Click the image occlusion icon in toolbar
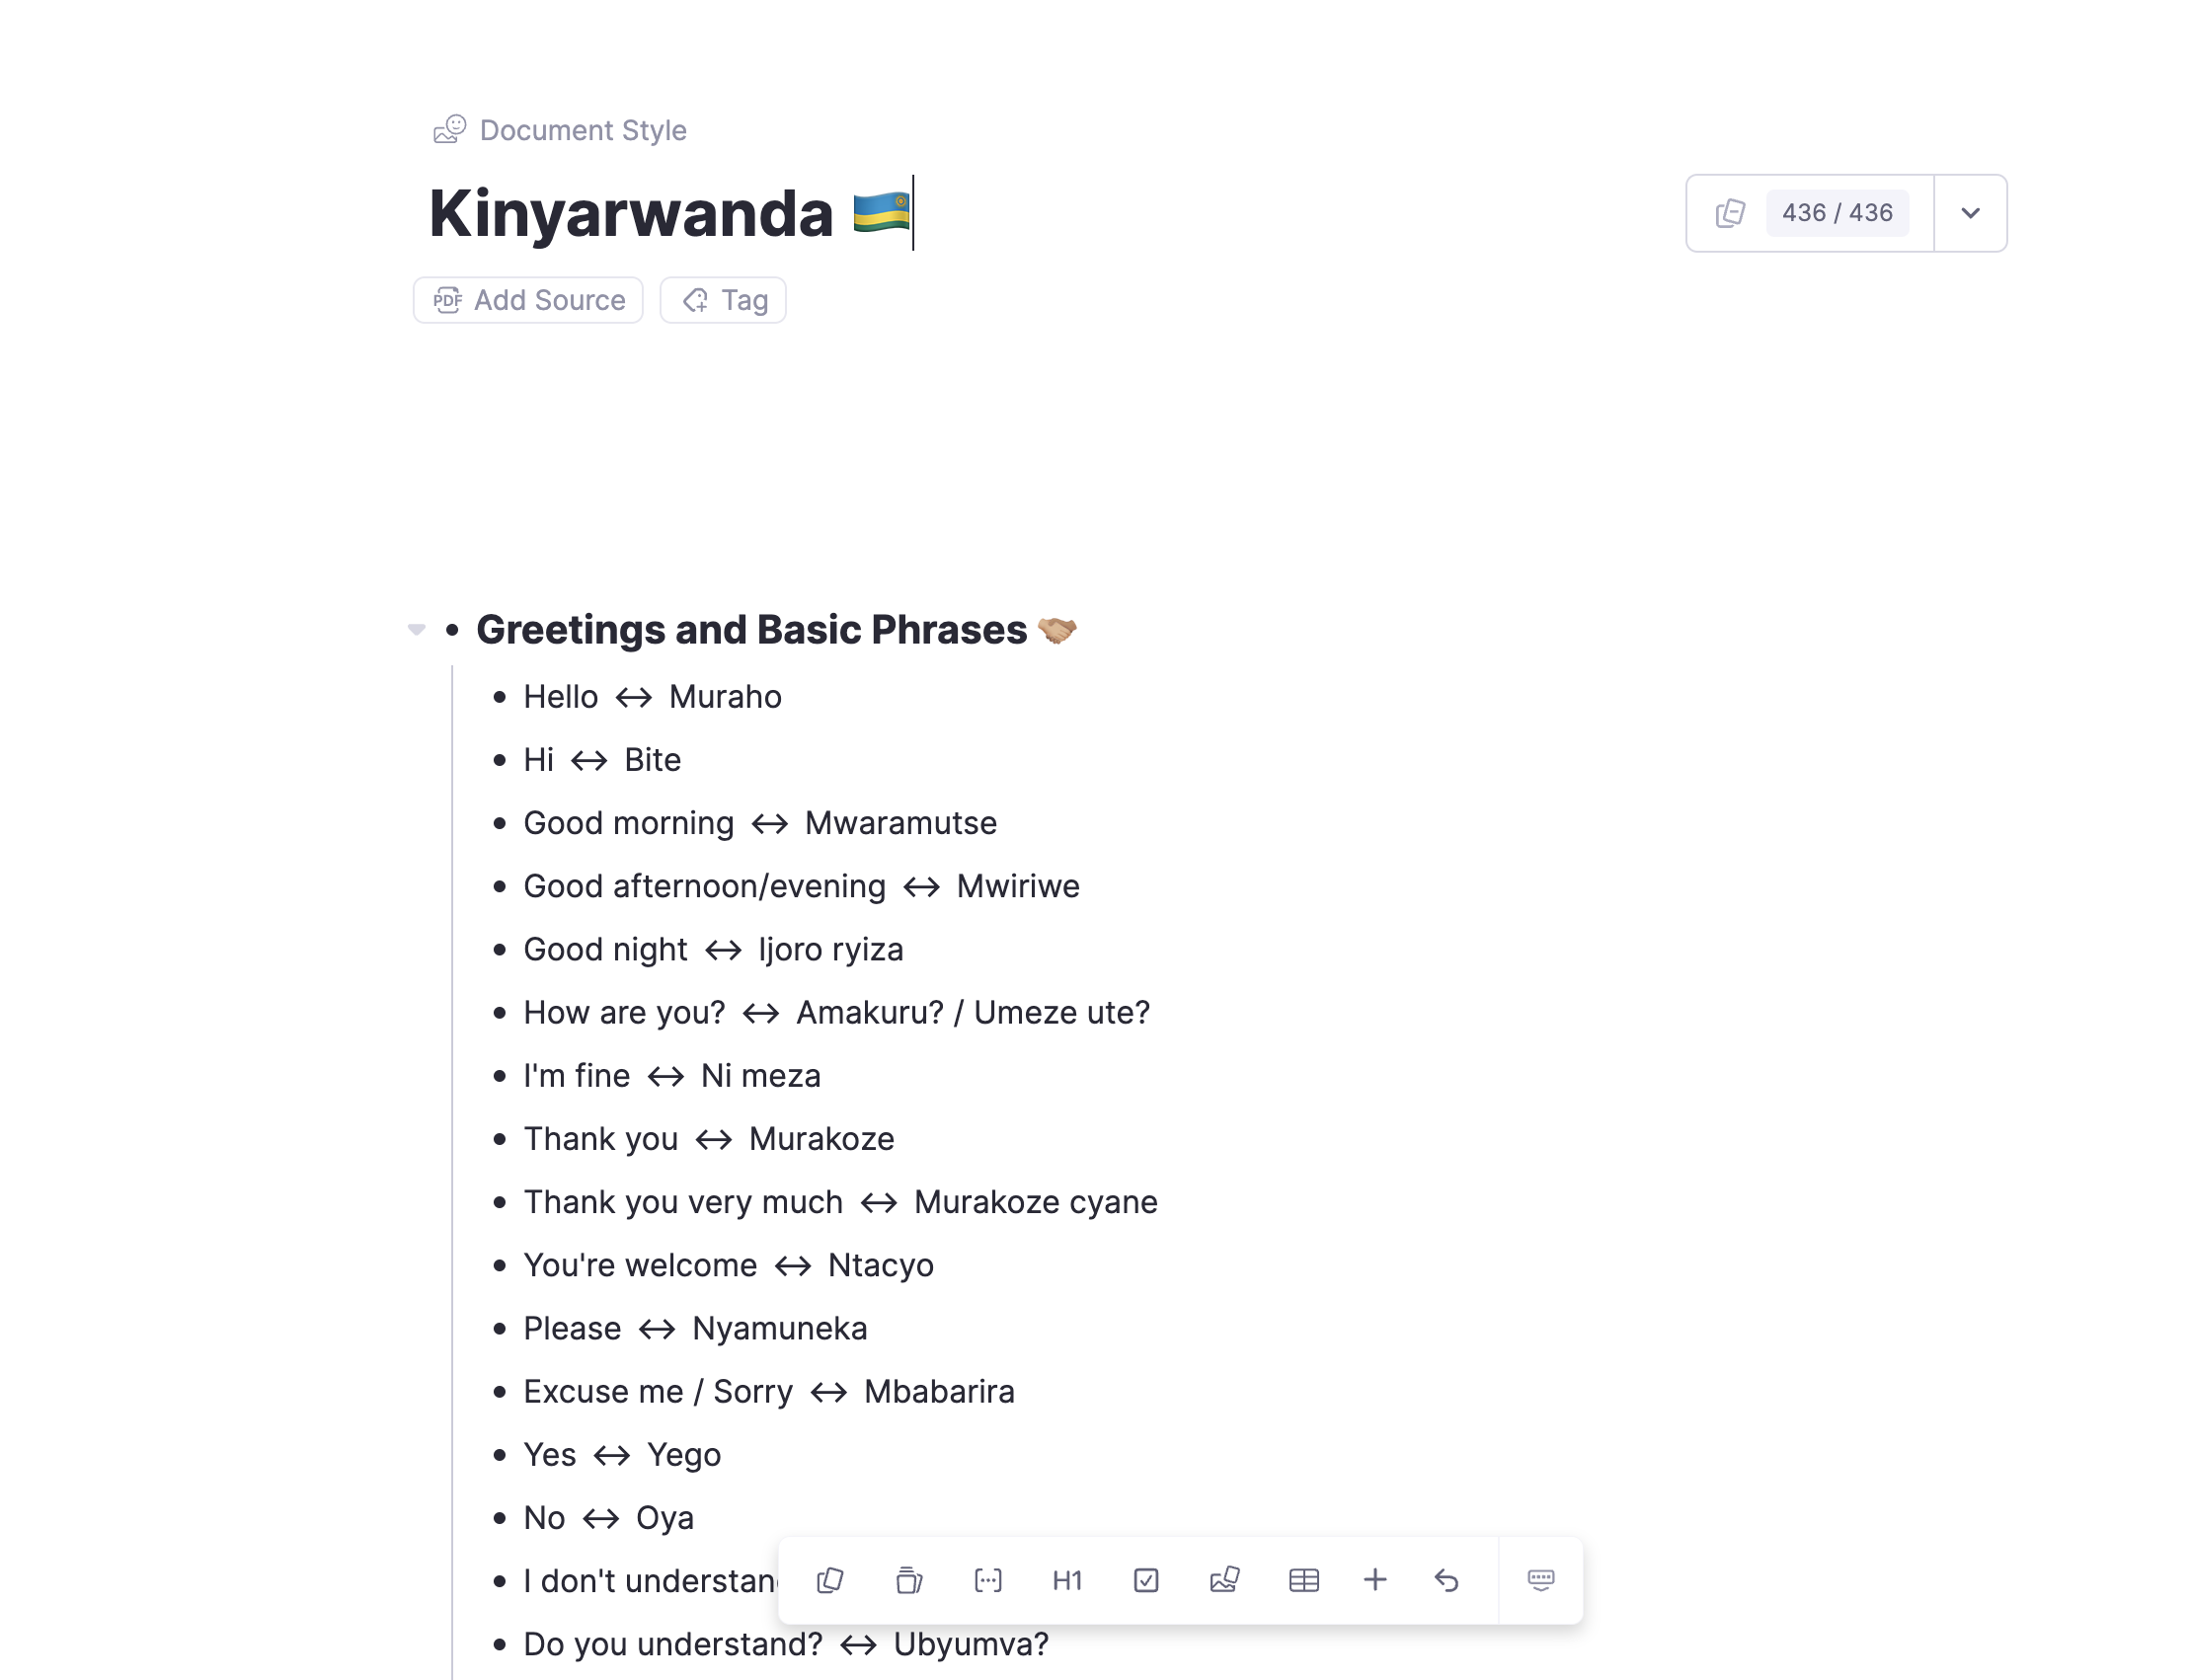The image size is (2188, 1680). 1224,1580
